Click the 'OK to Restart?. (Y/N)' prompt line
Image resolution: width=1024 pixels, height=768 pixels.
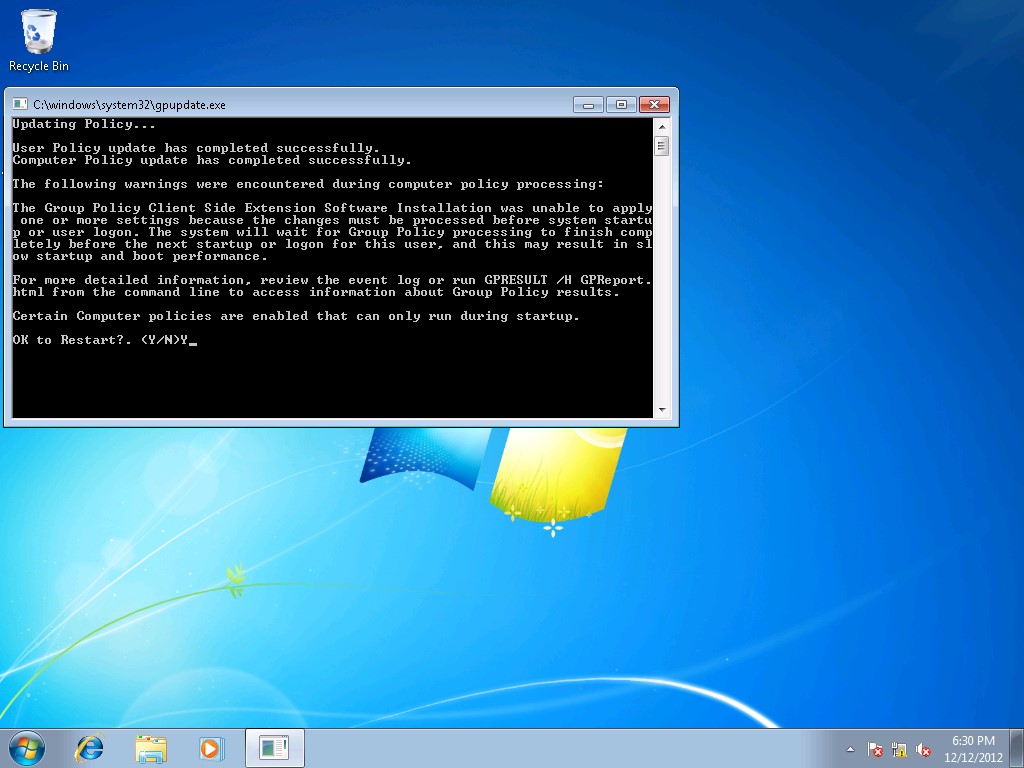(x=104, y=340)
